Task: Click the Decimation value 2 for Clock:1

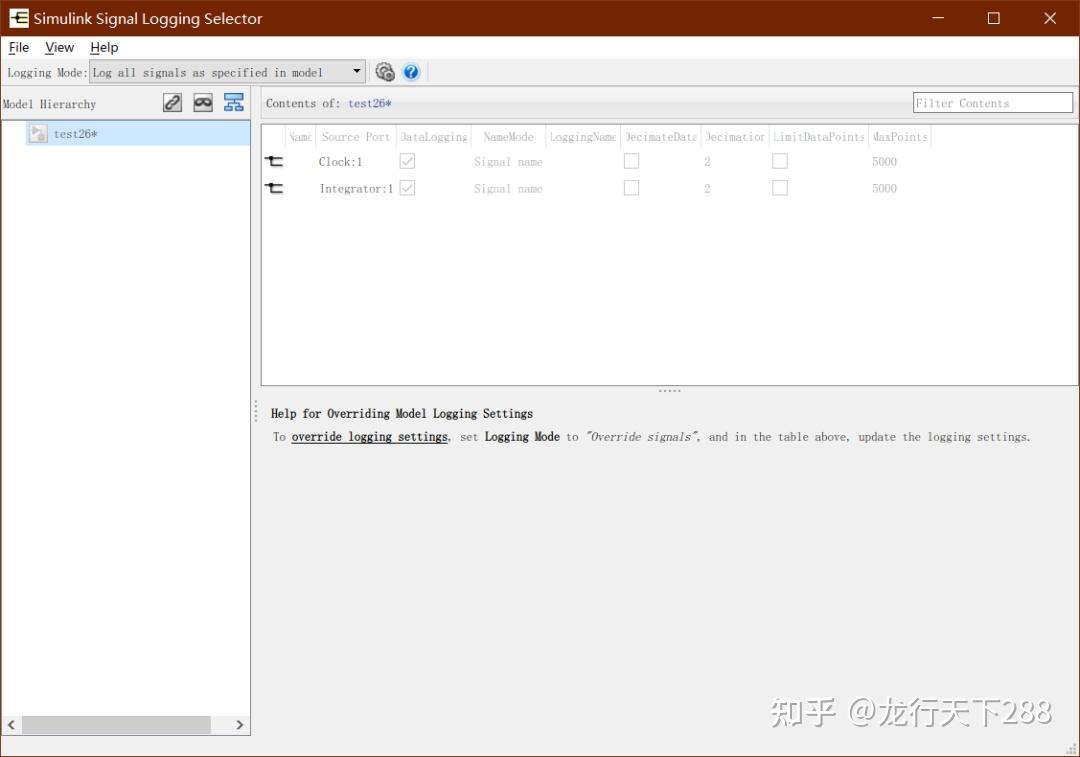Action: click(707, 162)
